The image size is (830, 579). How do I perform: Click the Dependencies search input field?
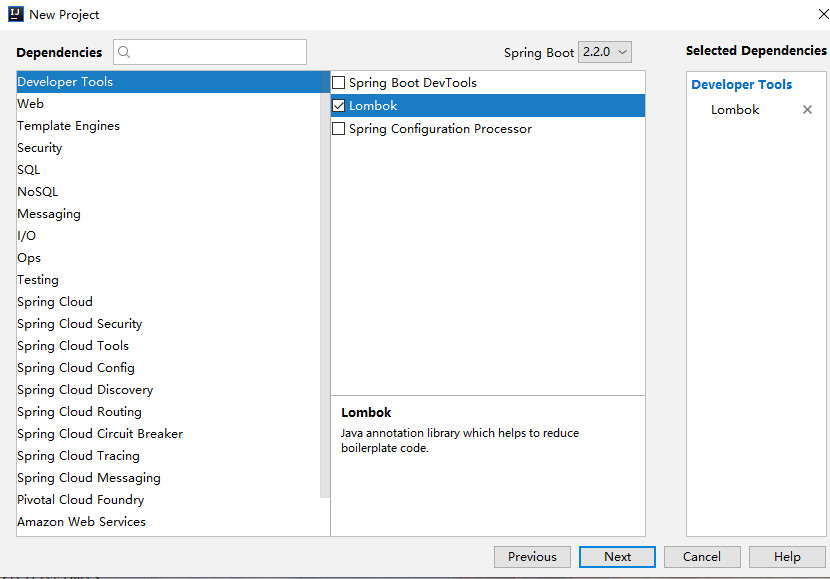pyautogui.click(x=210, y=52)
